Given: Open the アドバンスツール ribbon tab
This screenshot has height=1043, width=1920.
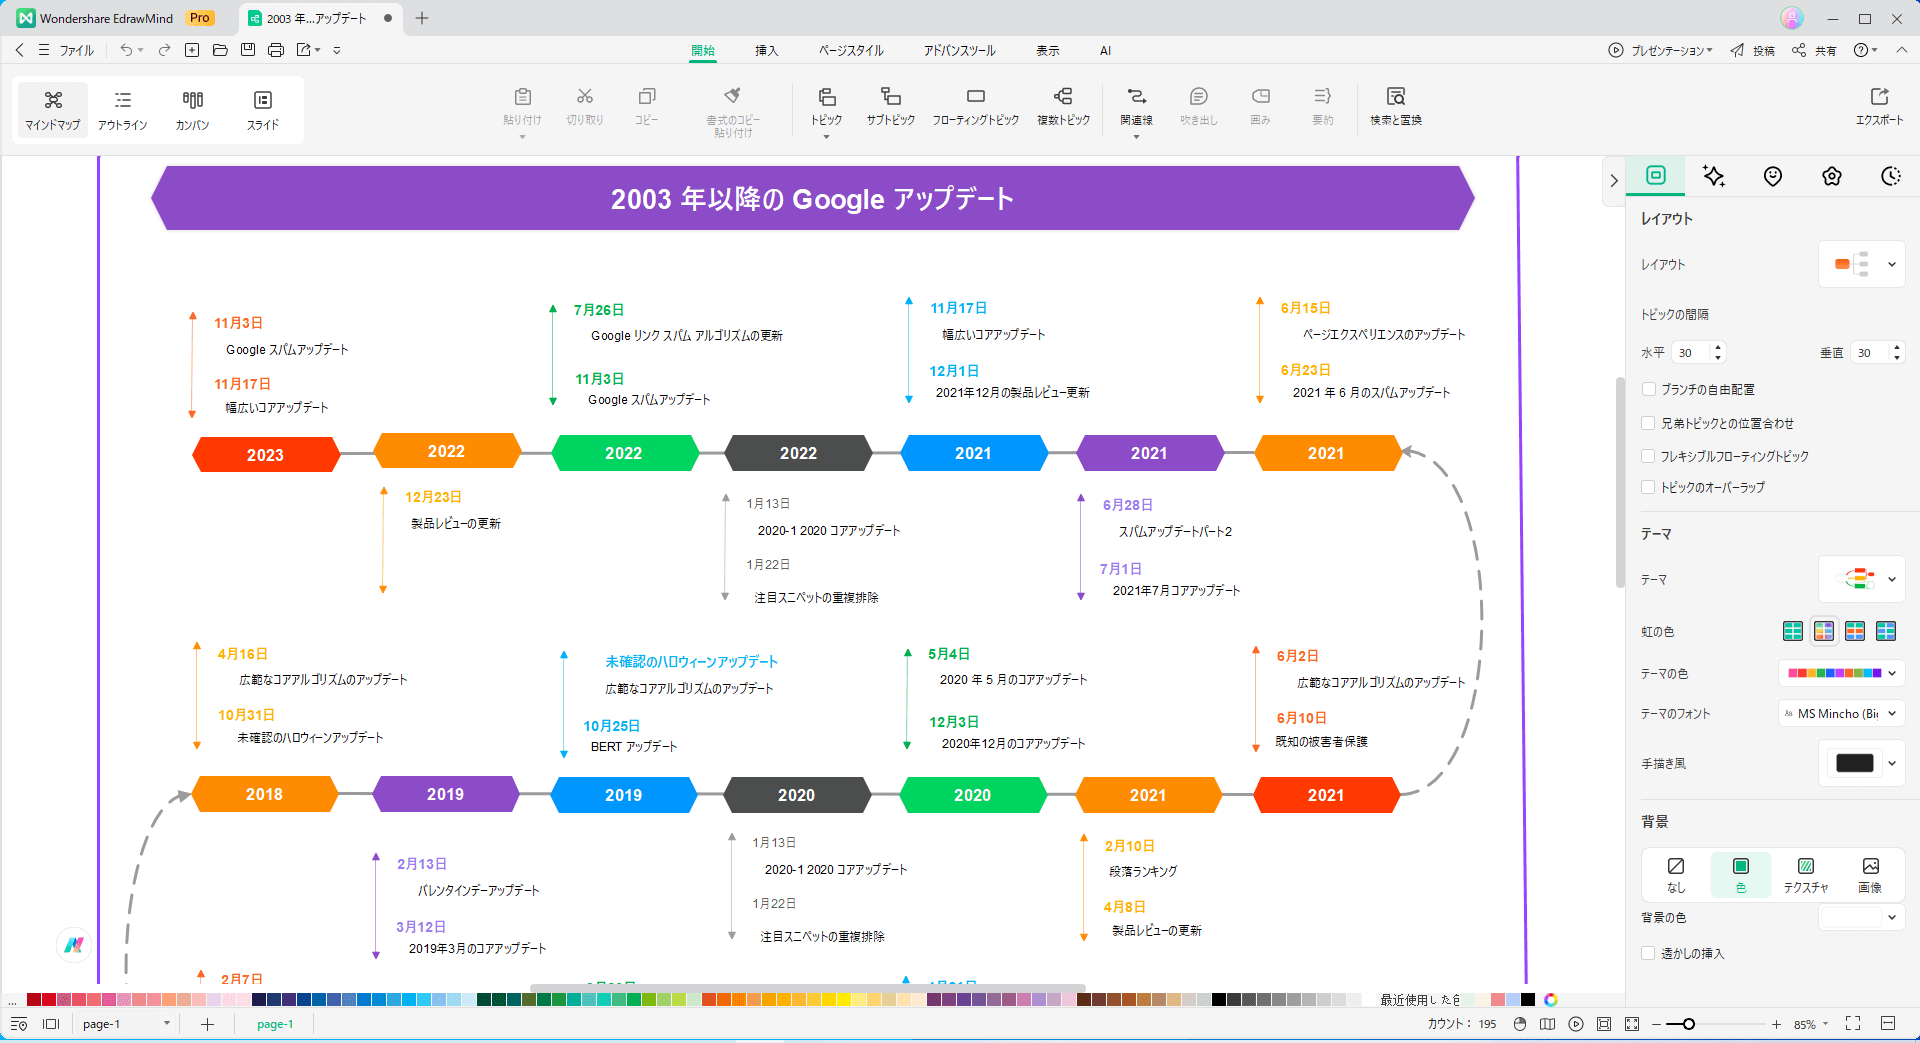Looking at the screenshot, I should (959, 50).
